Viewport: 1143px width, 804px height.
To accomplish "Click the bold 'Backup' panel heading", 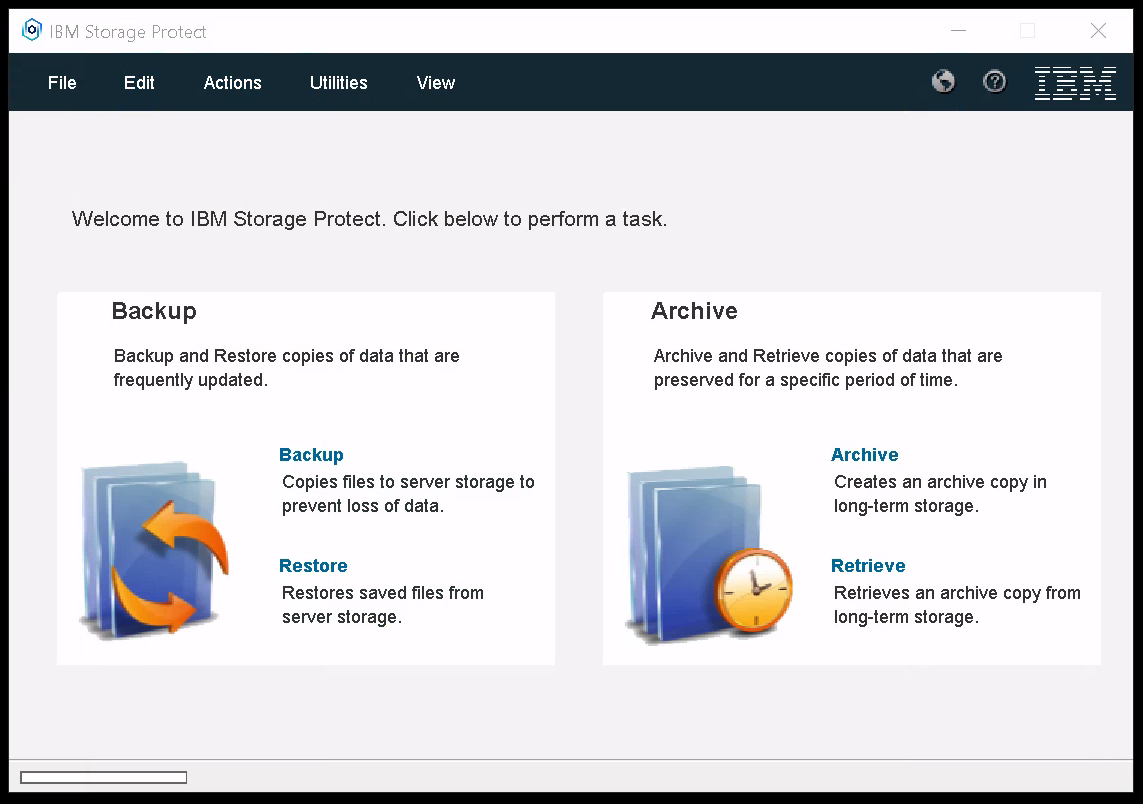I will pyautogui.click(x=154, y=311).
